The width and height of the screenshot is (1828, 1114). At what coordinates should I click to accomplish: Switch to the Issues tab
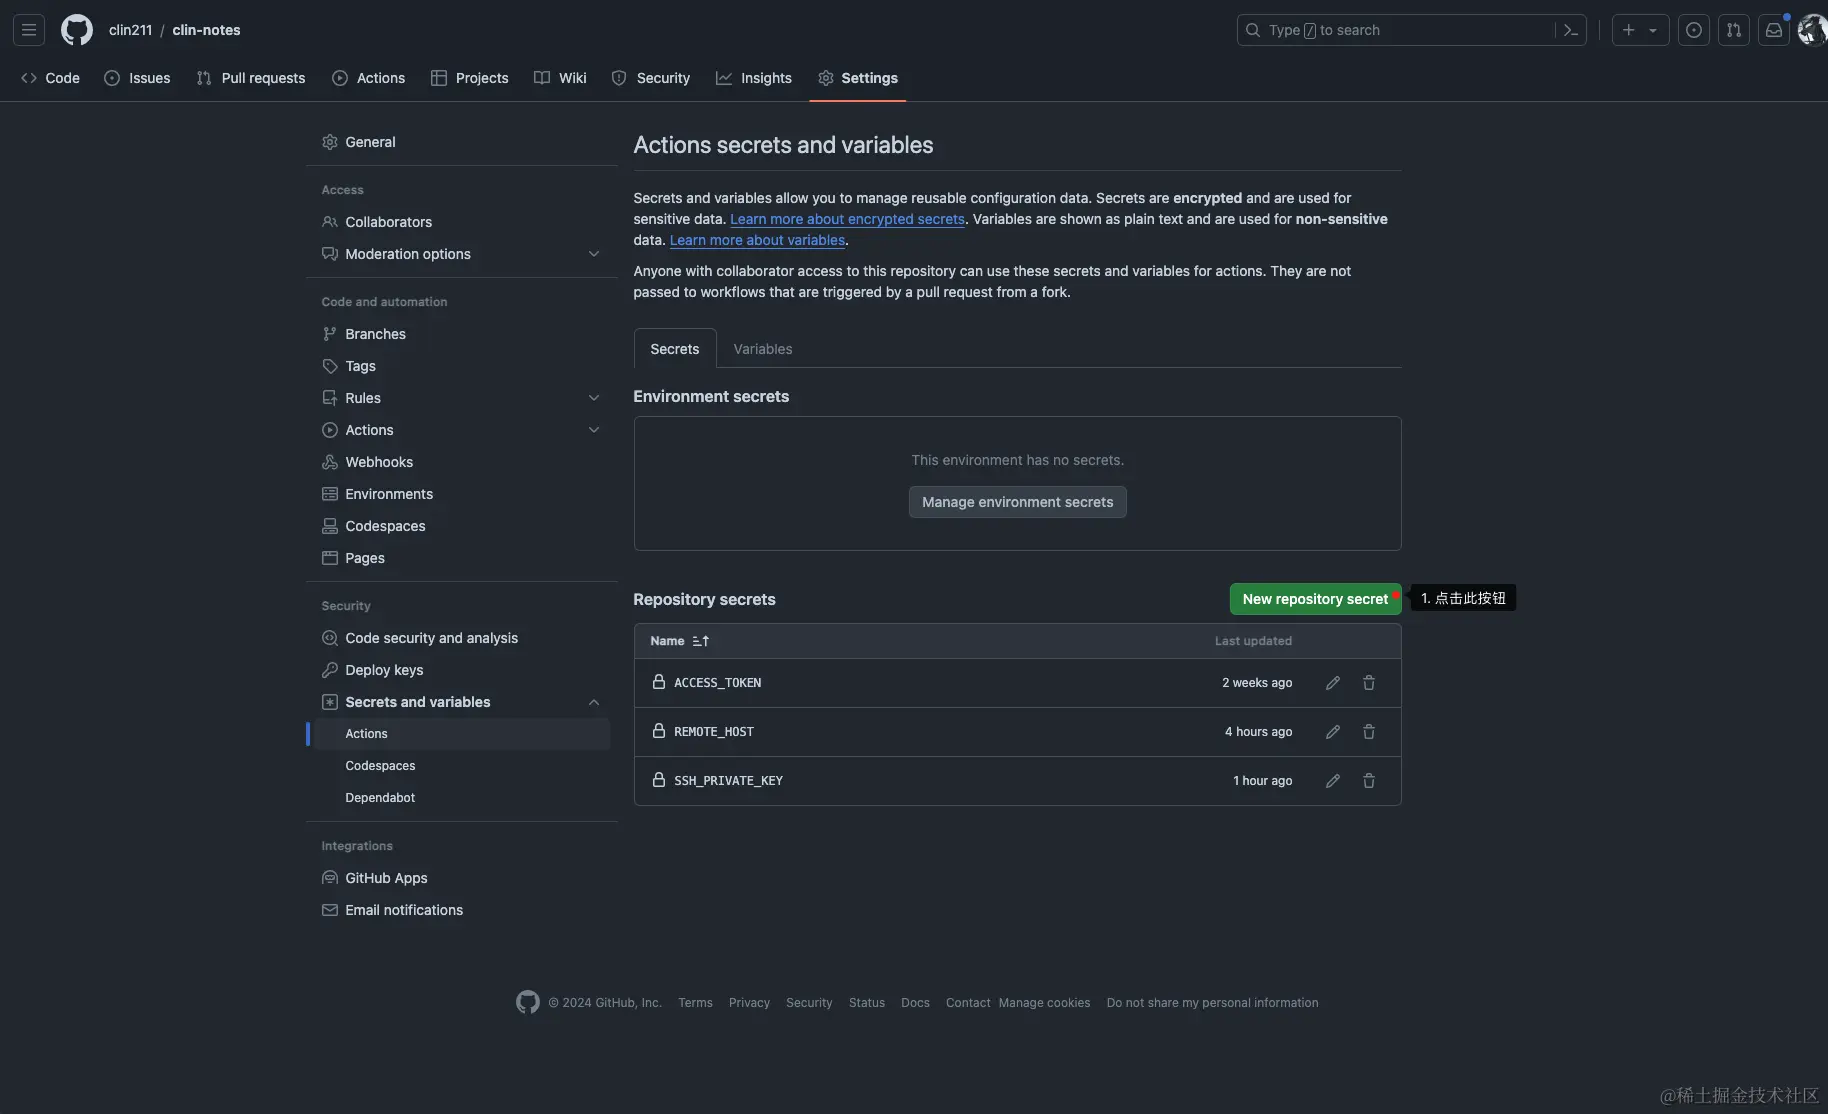coord(137,78)
